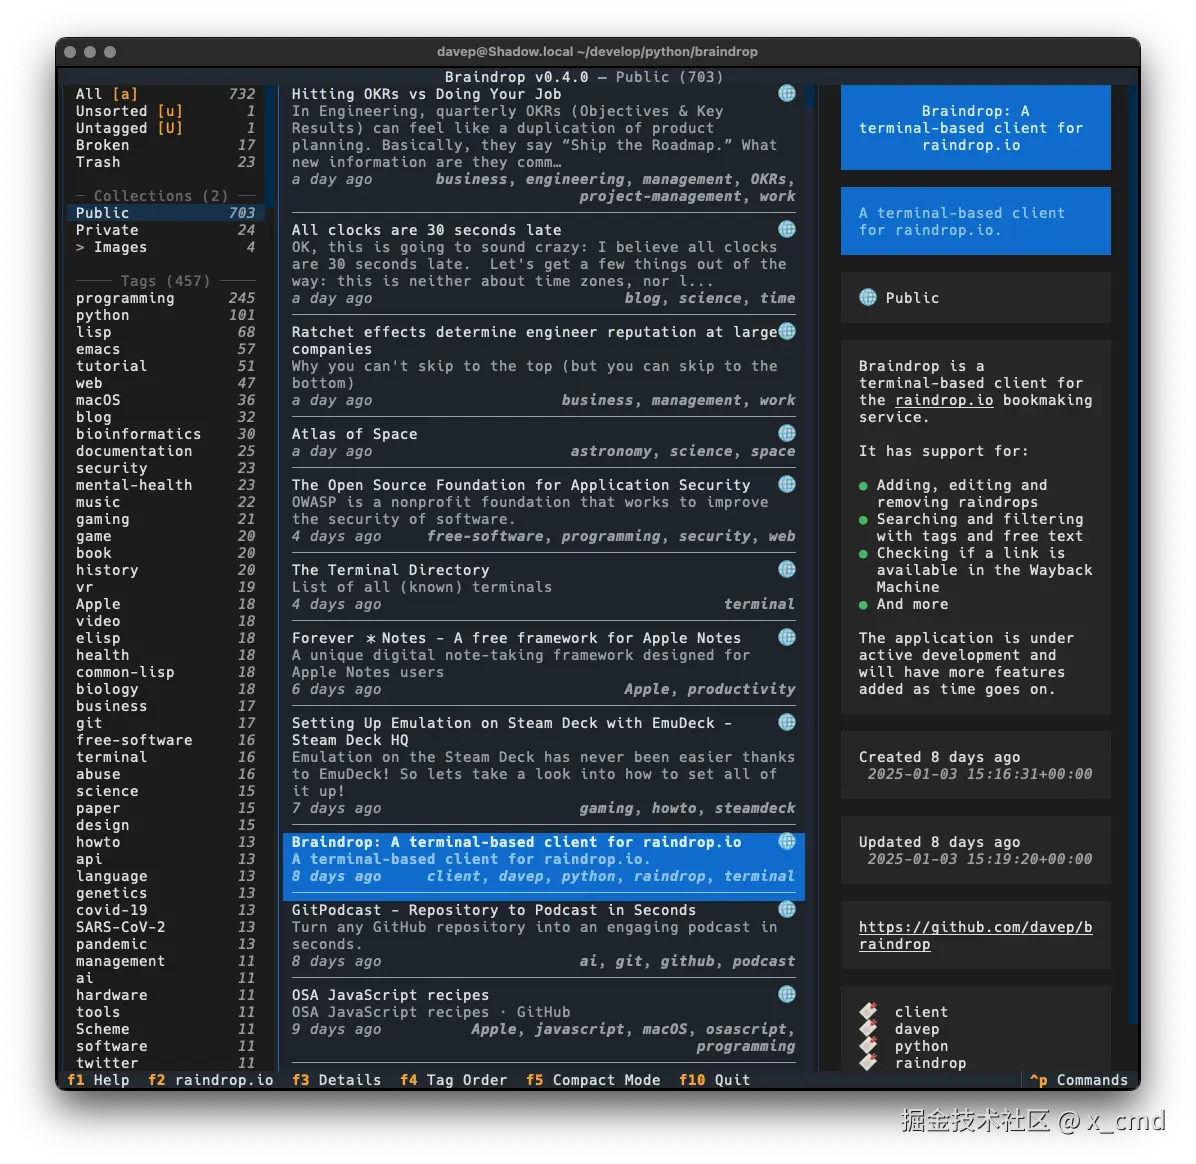
Task: Click globe icon on Atlas of Space entry
Action: pyautogui.click(x=786, y=433)
